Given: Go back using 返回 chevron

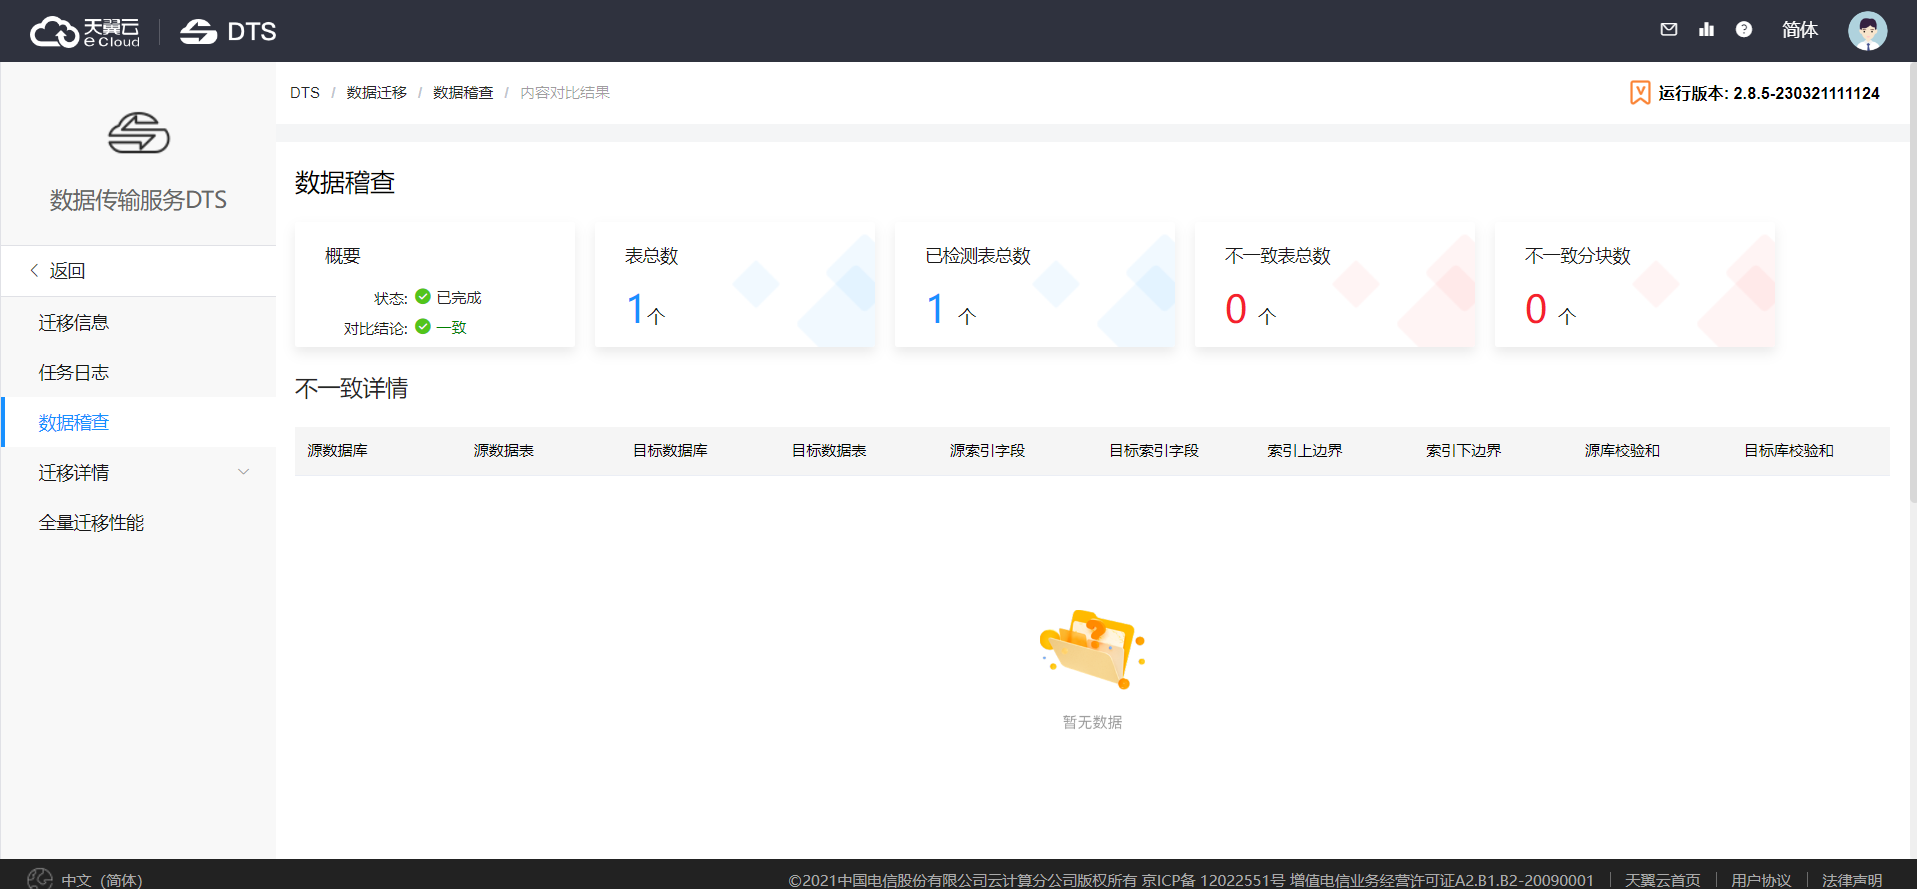Looking at the screenshot, I should pos(35,271).
